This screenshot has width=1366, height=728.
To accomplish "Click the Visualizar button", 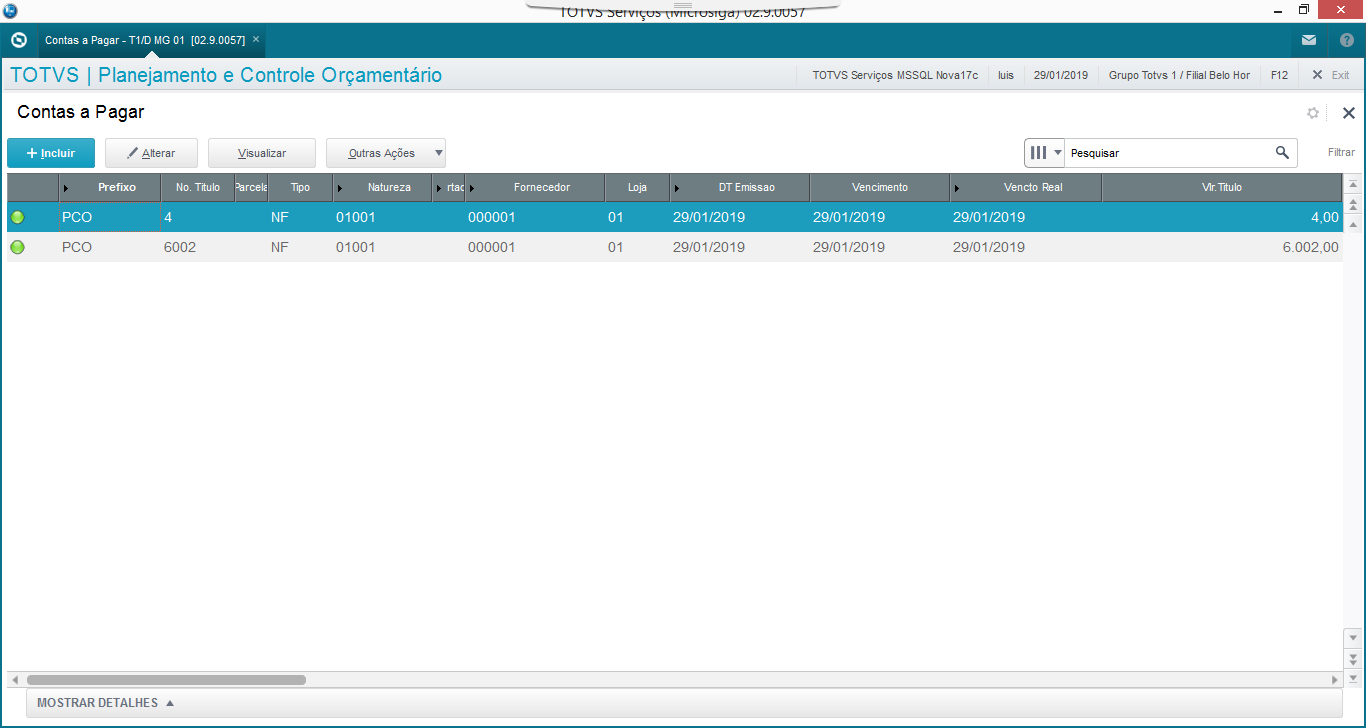I will [262, 153].
